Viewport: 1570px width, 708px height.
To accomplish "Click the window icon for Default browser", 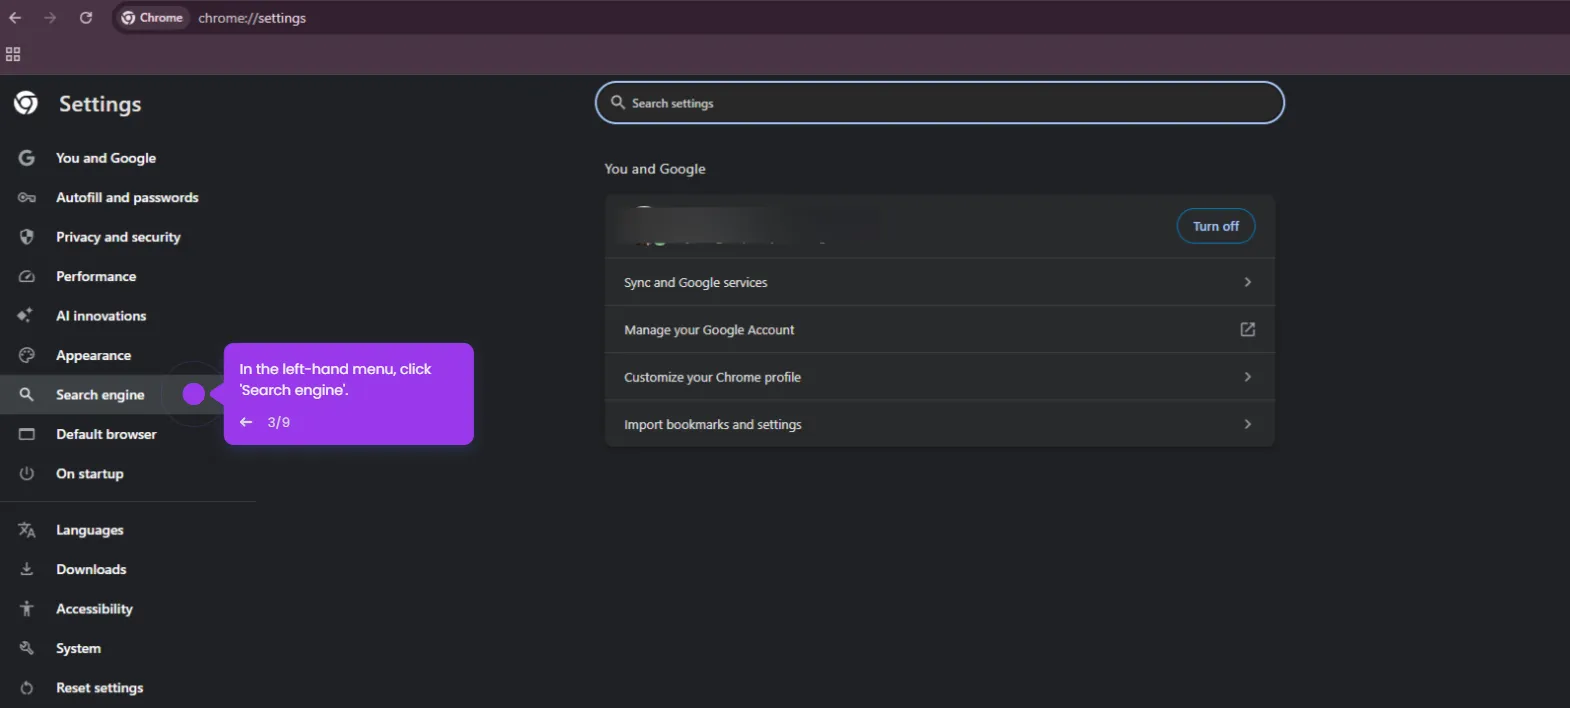I will click(x=27, y=434).
